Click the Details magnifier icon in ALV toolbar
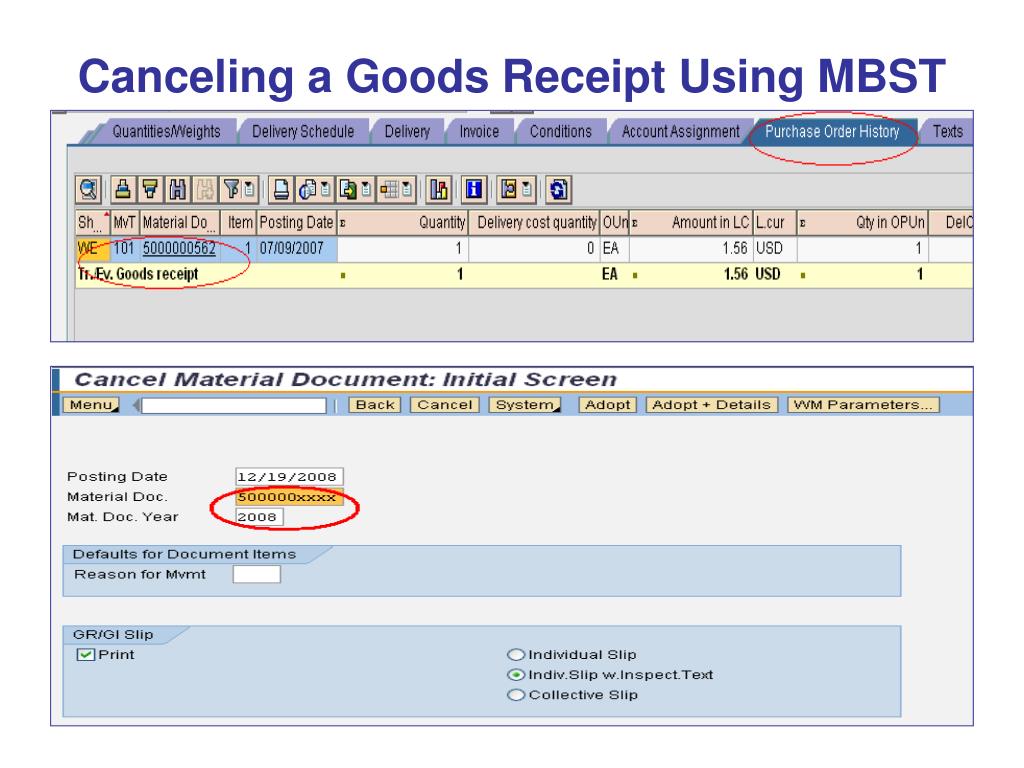1024x768 pixels. click(88, 189)
